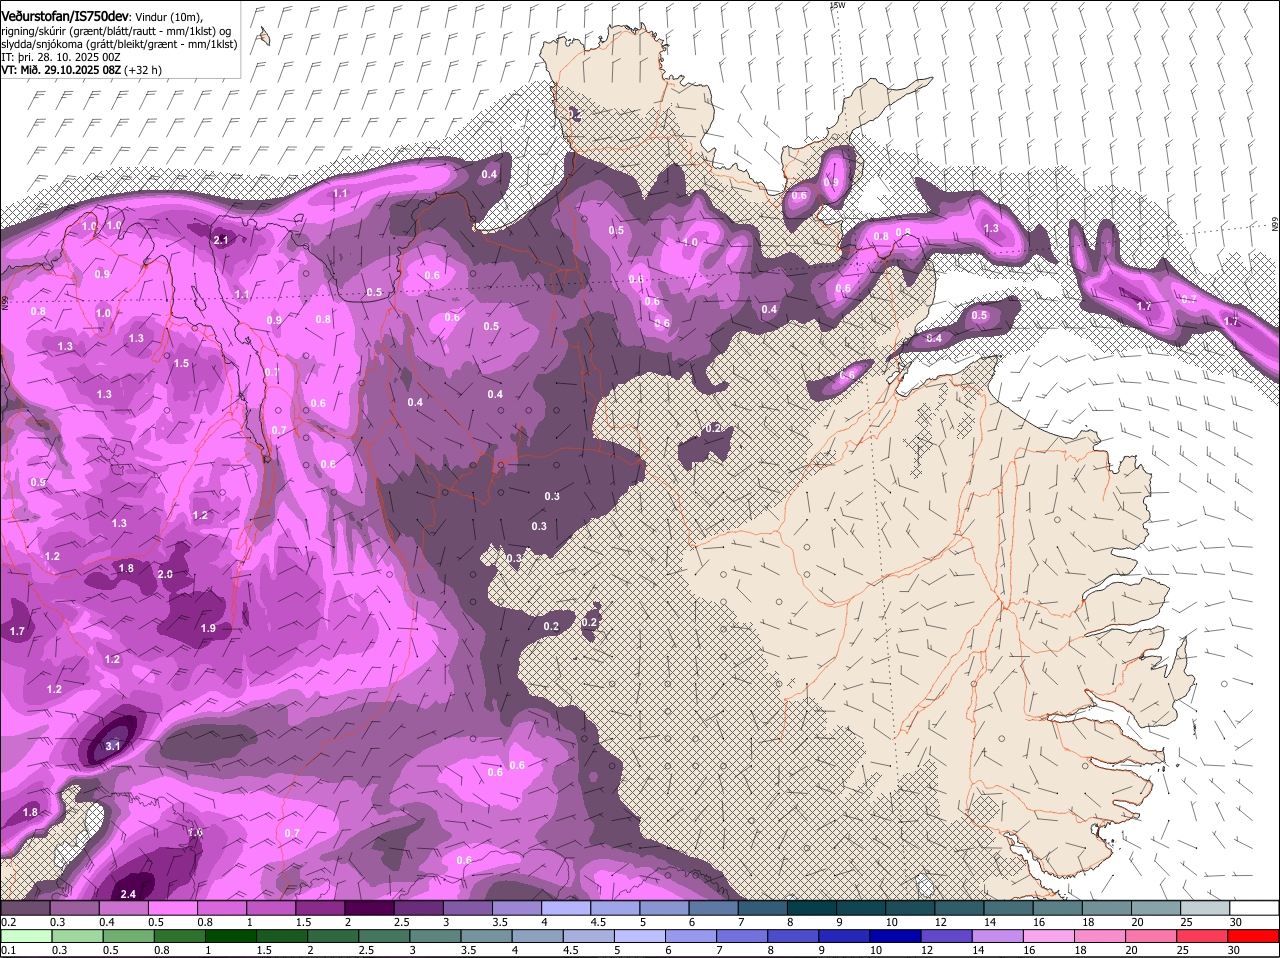This screenshot has height=958, width=1280.
Task: Pick darkest green rain swatch between 1 and 1.5
Action: 231,936
